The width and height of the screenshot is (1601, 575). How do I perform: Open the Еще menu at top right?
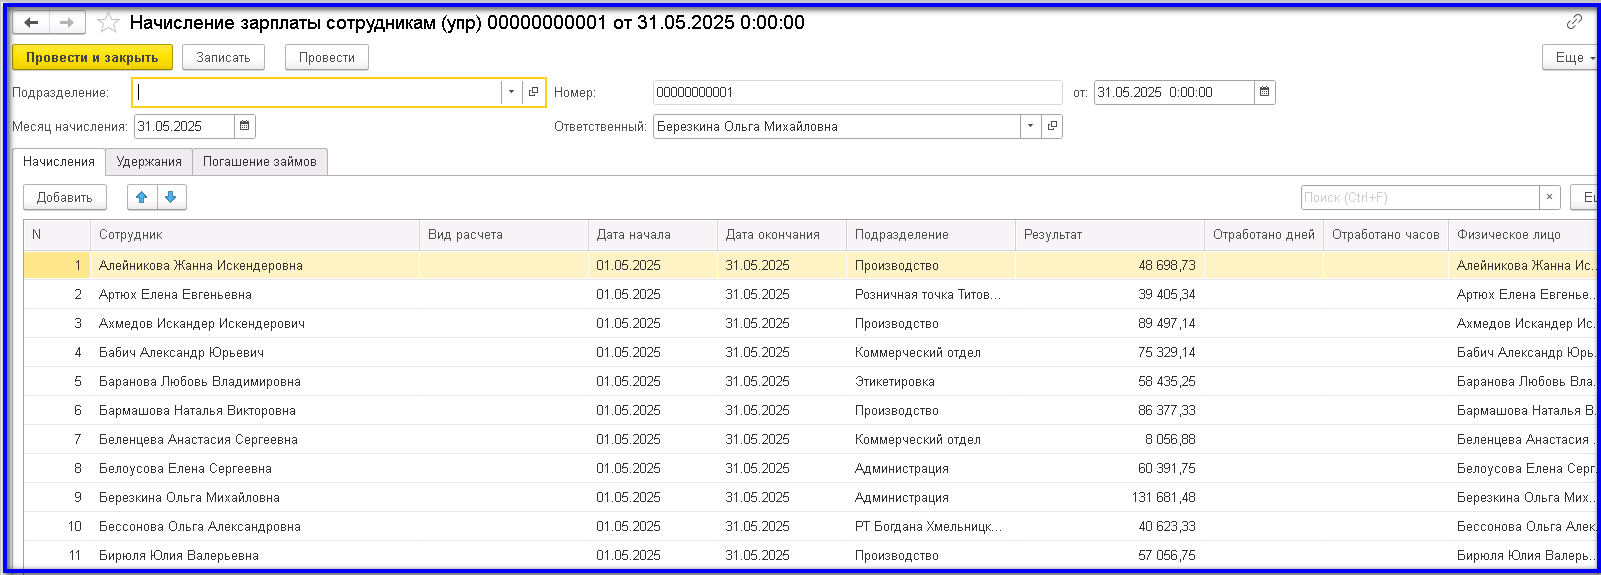point(1573,57)
